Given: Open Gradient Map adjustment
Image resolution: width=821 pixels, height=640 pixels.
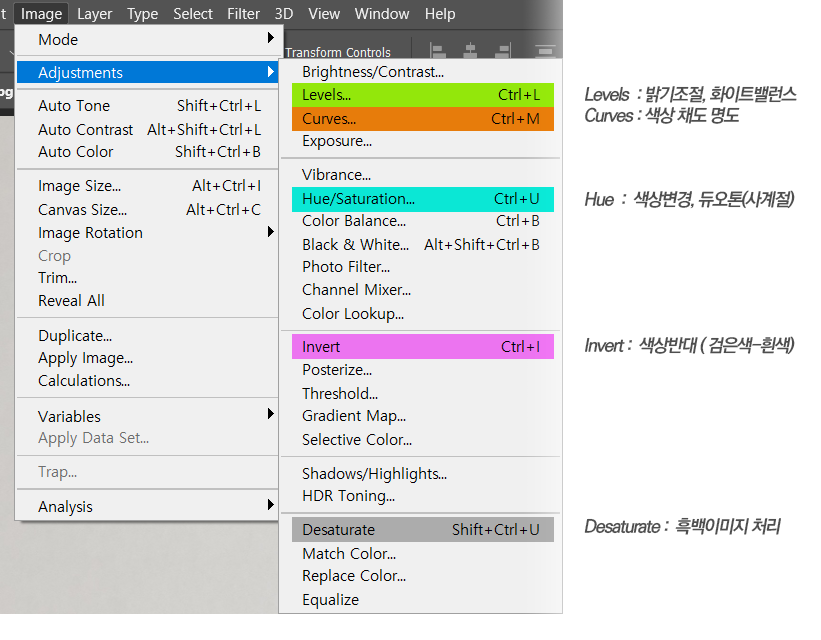Looking at the screenshot, I should pos(423,416).
